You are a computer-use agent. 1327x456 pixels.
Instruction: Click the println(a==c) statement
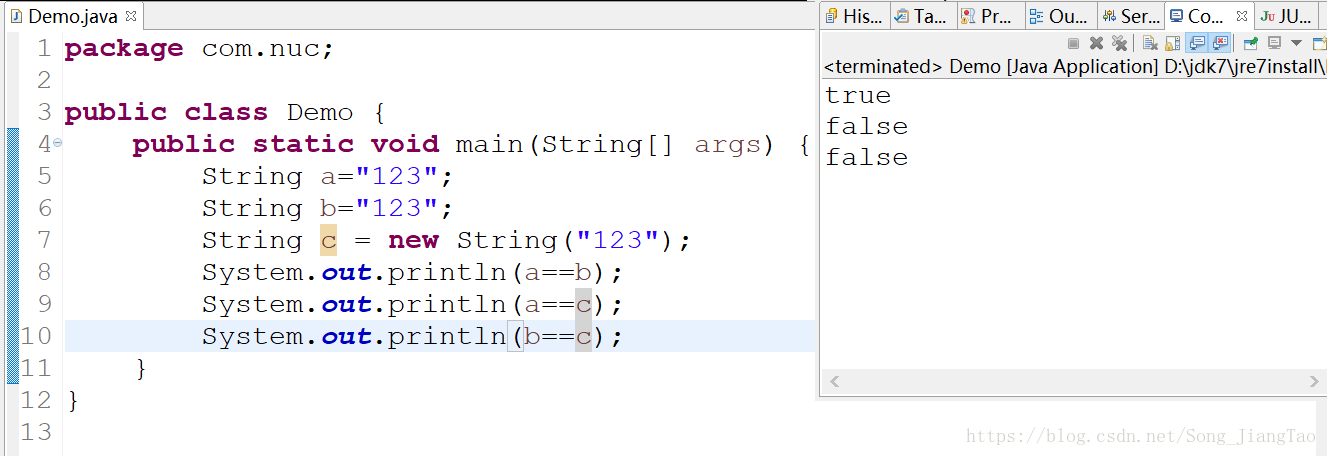coord(413,304)
